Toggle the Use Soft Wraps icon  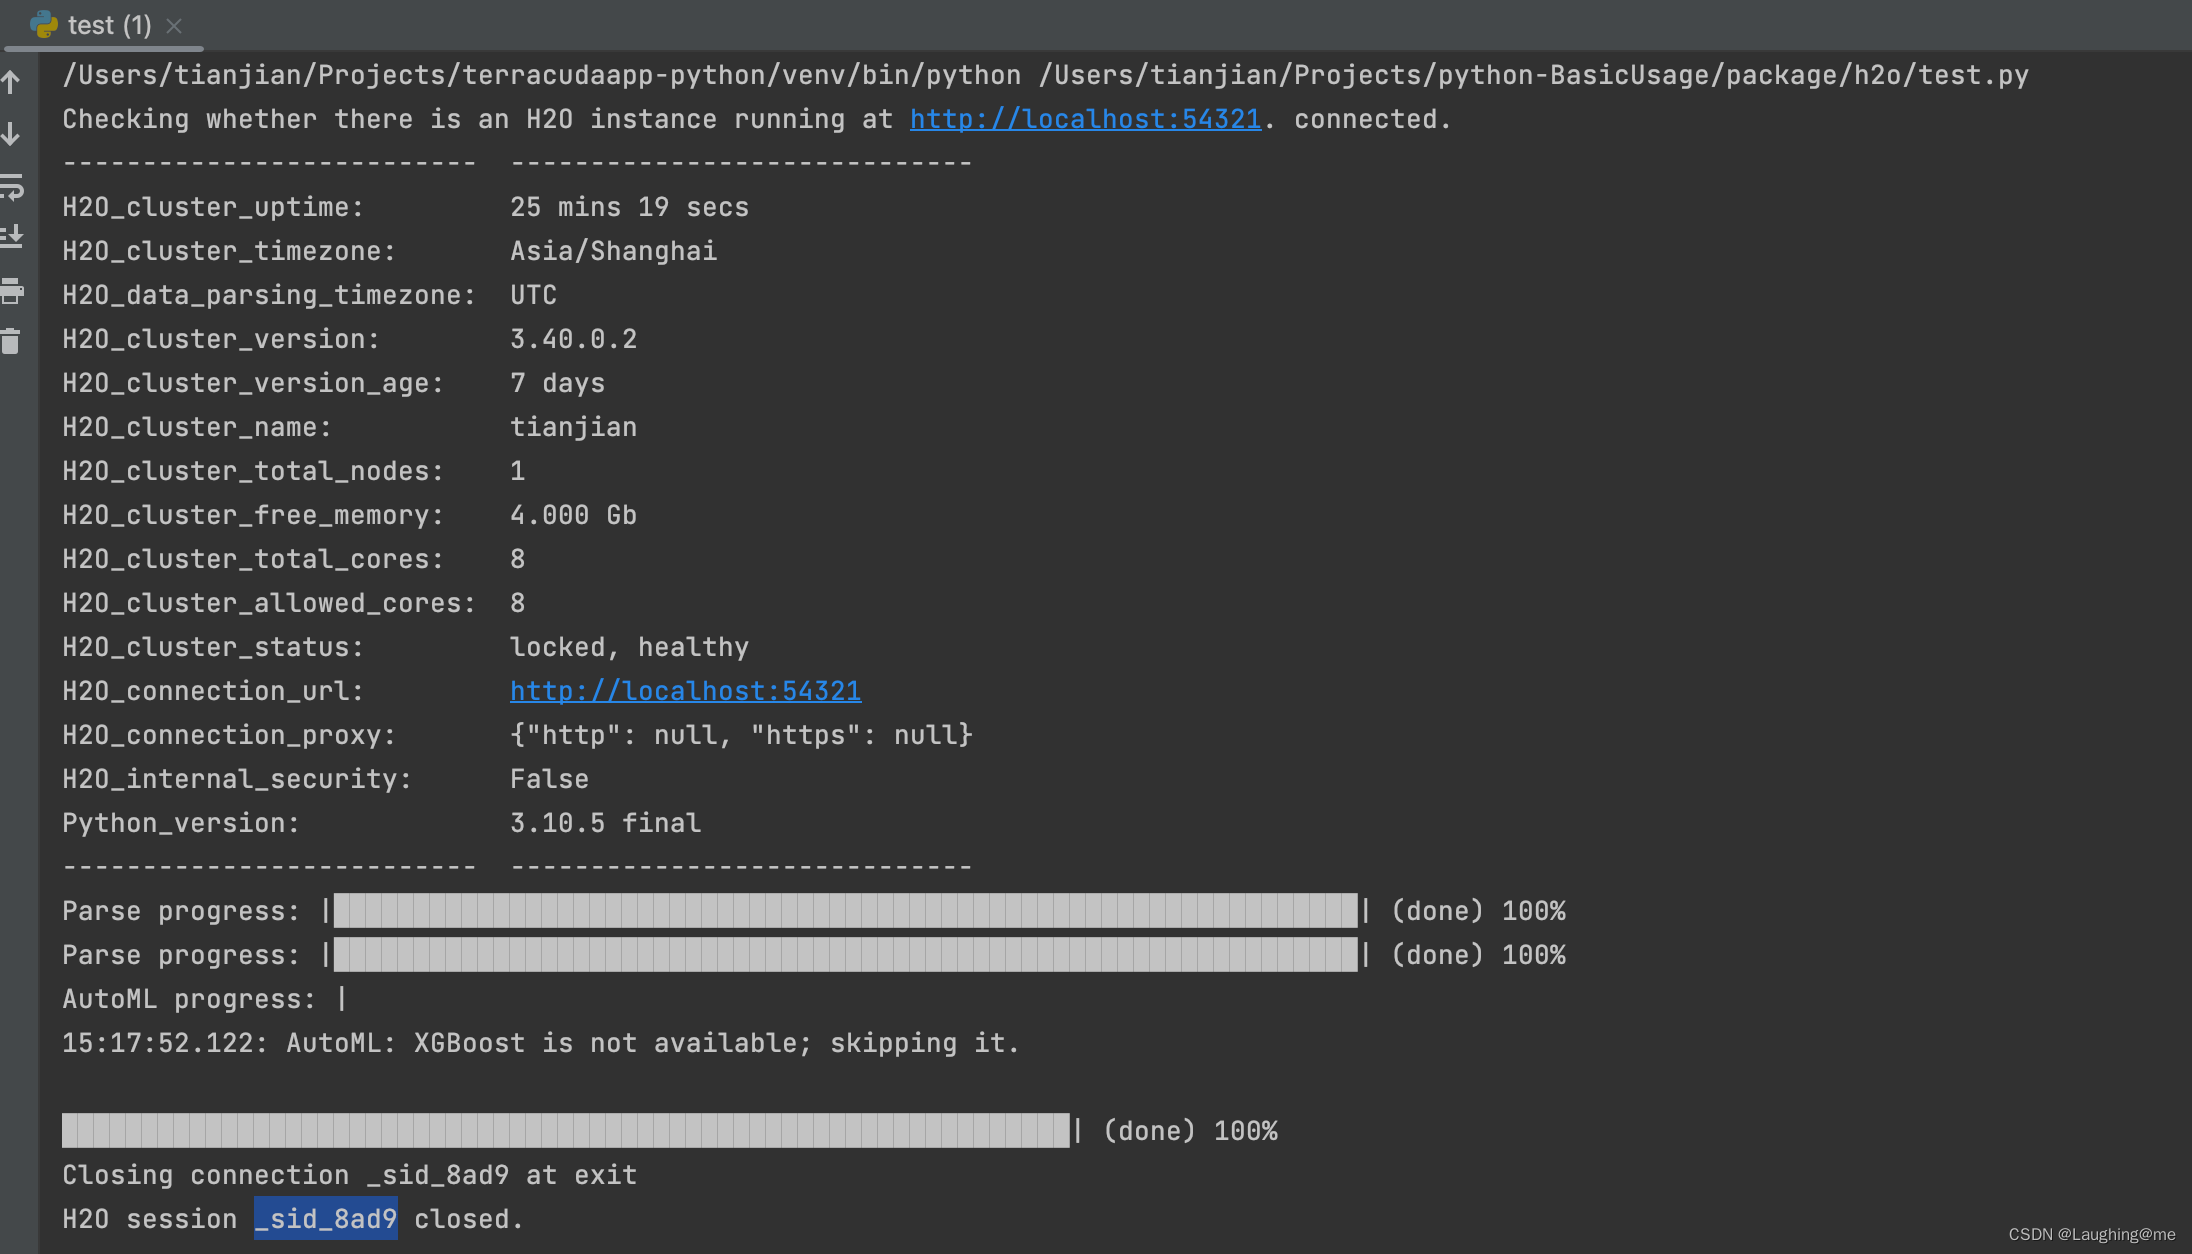pyautogui.click(x=13, y=186)
